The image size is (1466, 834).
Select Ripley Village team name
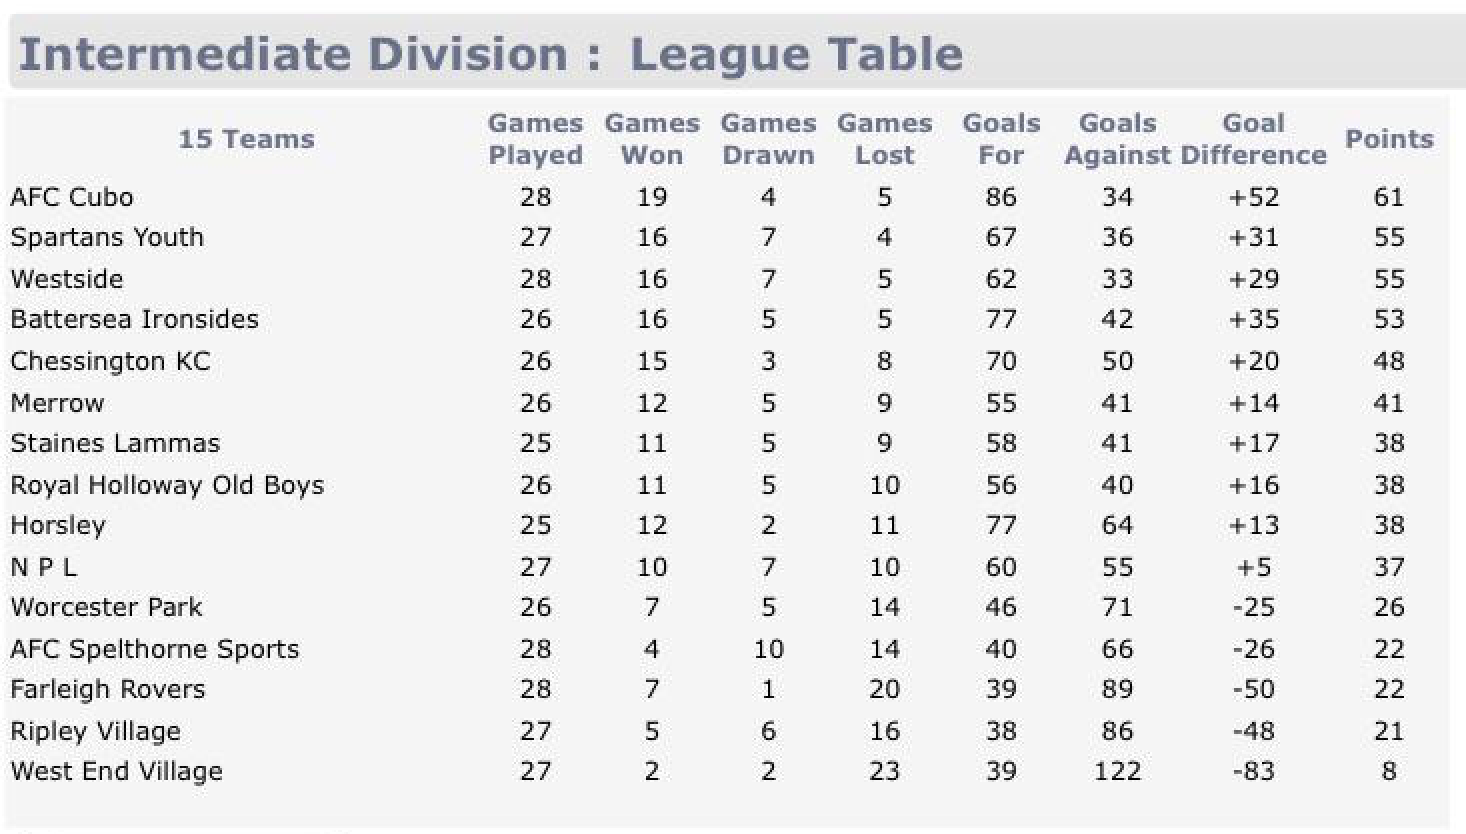click(96, 731)
